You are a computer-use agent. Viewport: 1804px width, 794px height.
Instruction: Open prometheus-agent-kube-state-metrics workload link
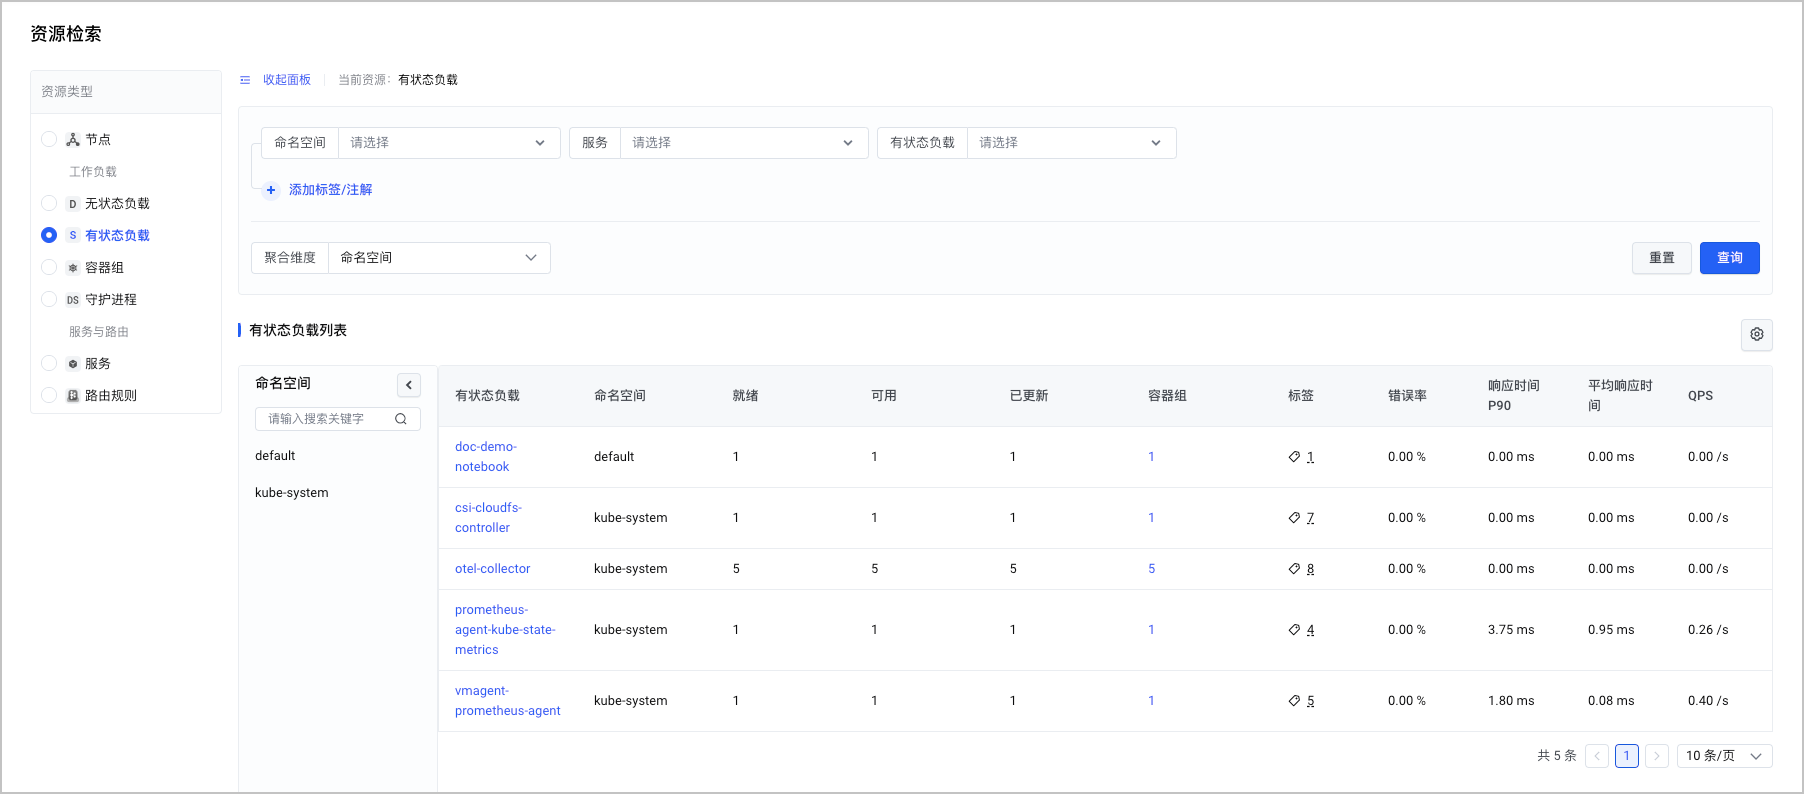pos(505,630)
